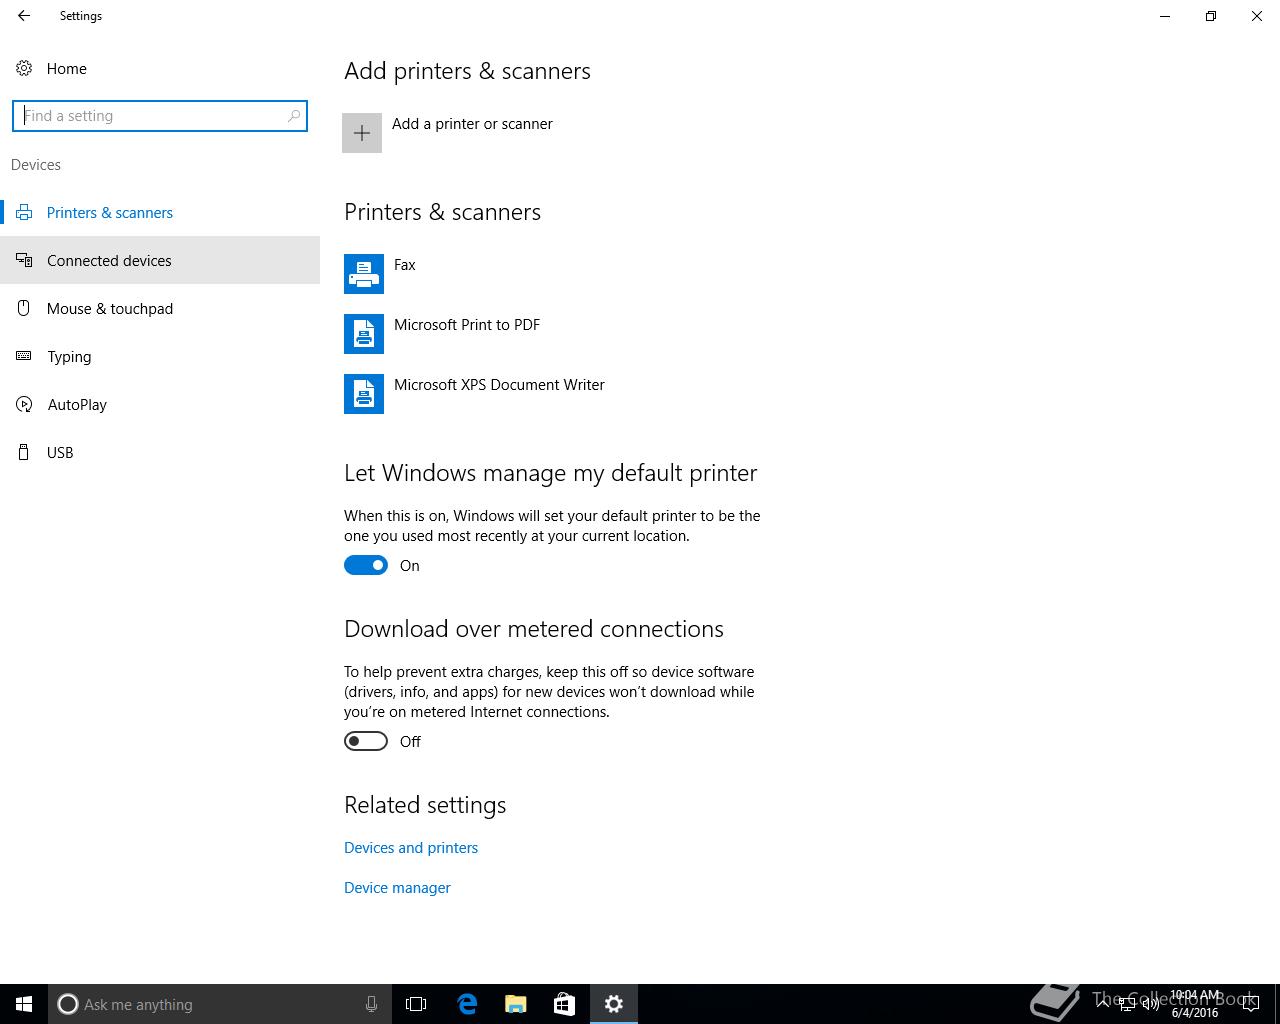Open the Action Center notifications icon
The height and width of the screenshot is (1024, 1280).
1250,1004
